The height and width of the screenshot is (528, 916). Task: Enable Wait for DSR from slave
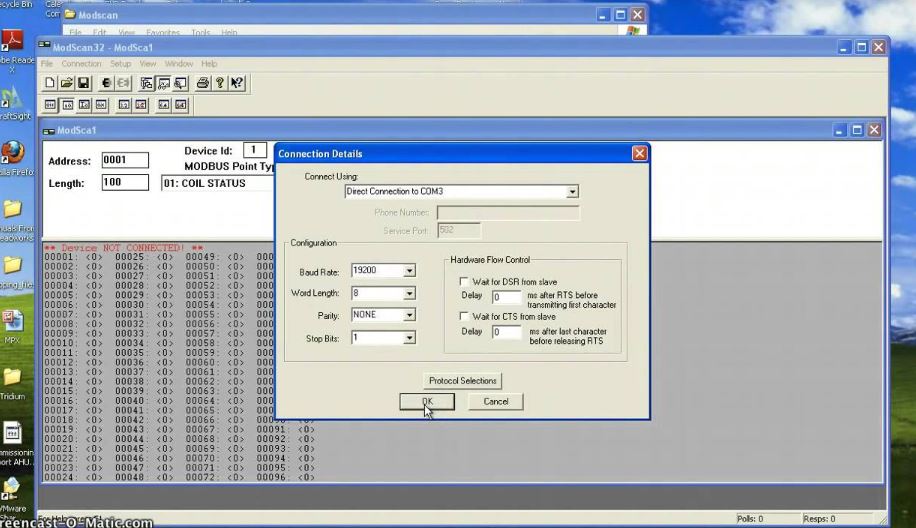(464, 282)
